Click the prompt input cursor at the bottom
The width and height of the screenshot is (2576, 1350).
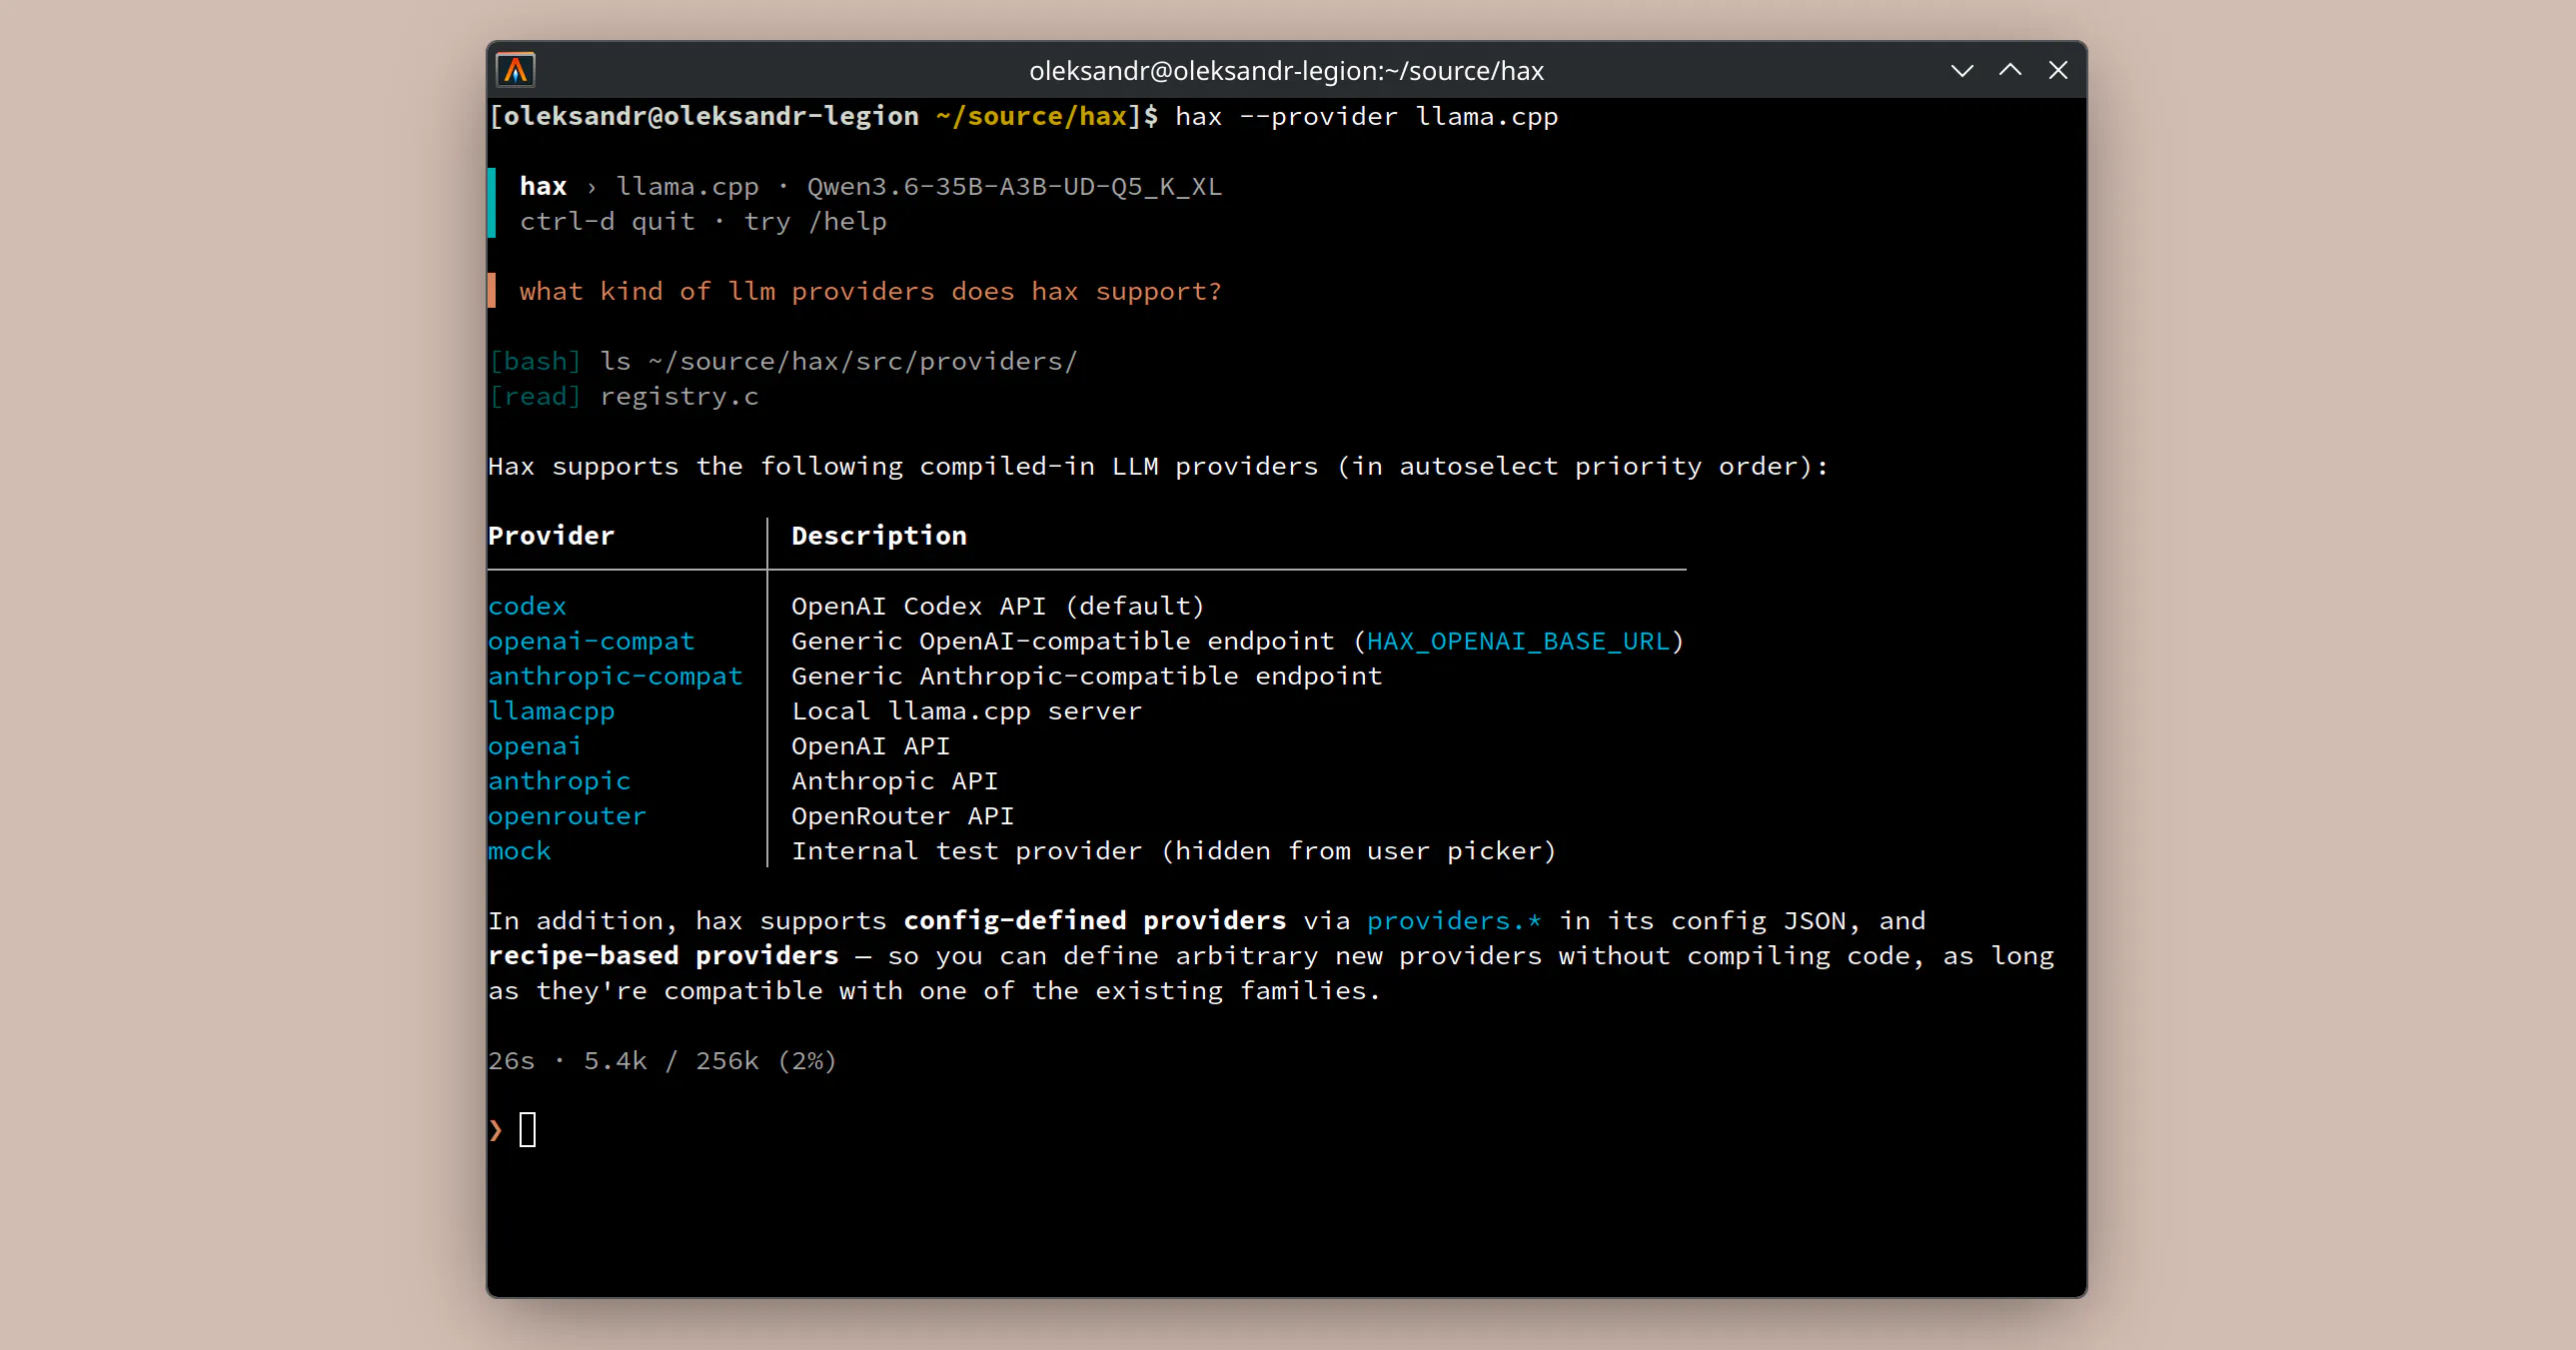tap(528, 1130)
